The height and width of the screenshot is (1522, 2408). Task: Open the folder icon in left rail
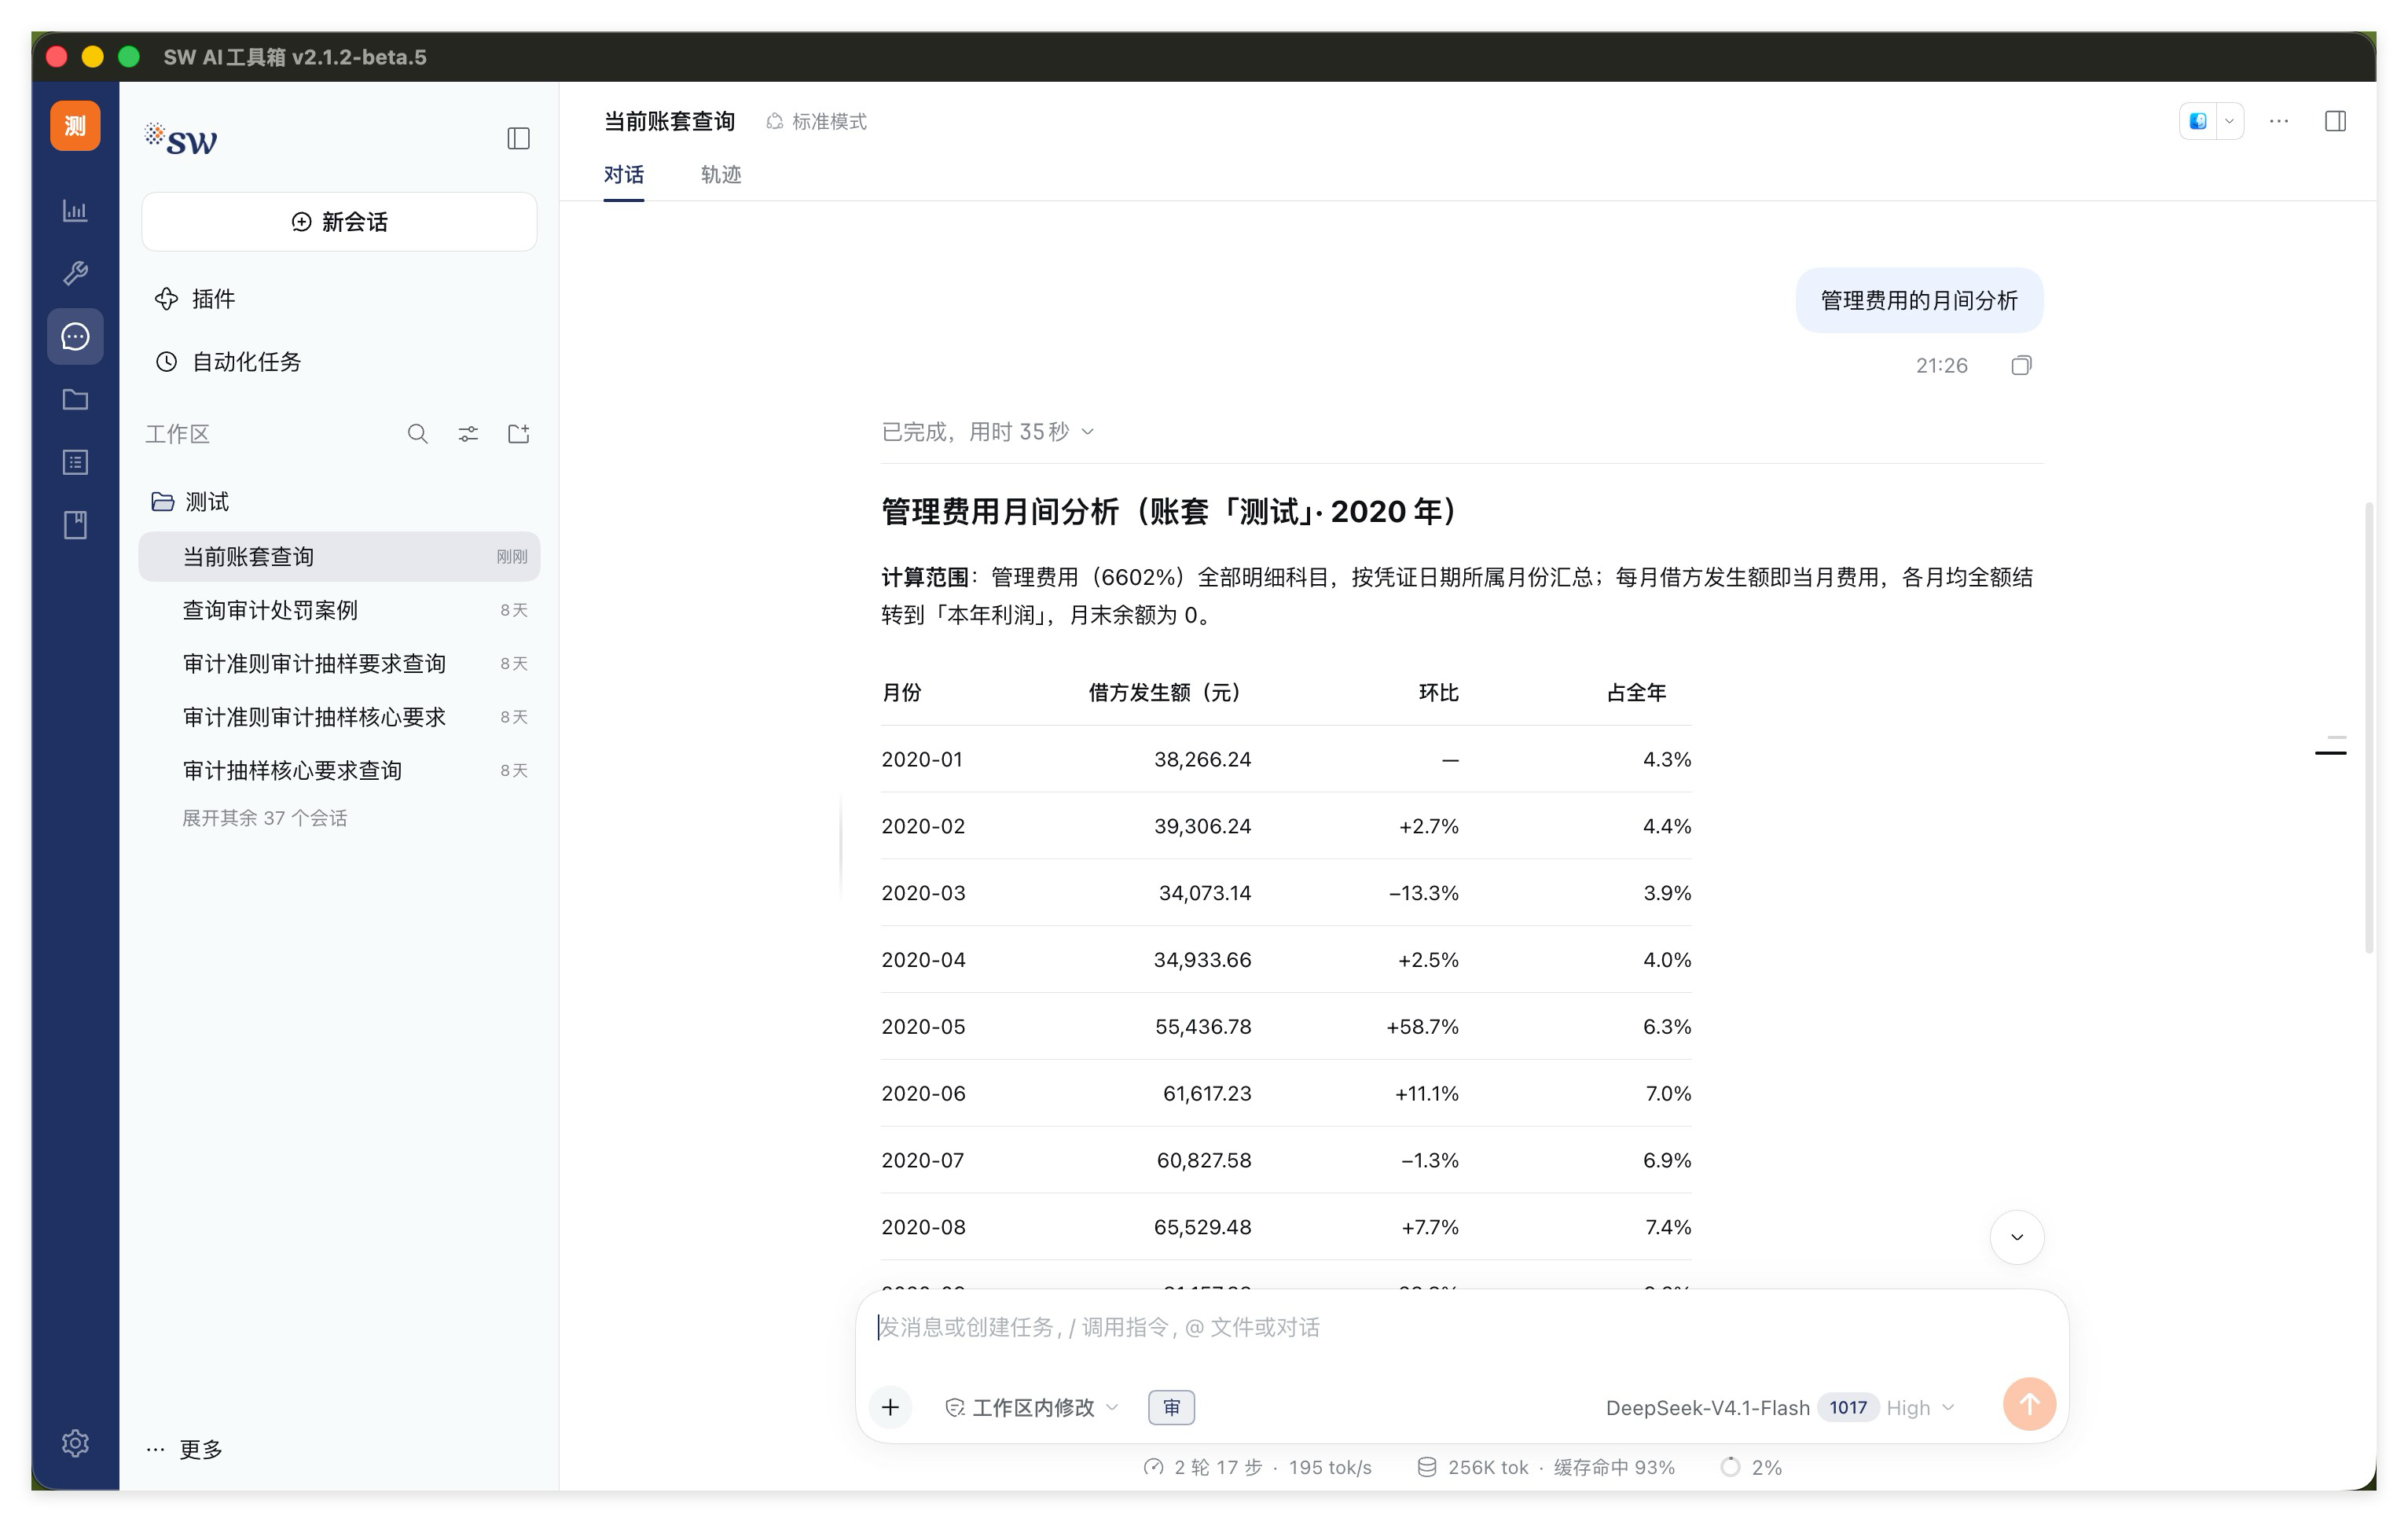coord(75,399)
